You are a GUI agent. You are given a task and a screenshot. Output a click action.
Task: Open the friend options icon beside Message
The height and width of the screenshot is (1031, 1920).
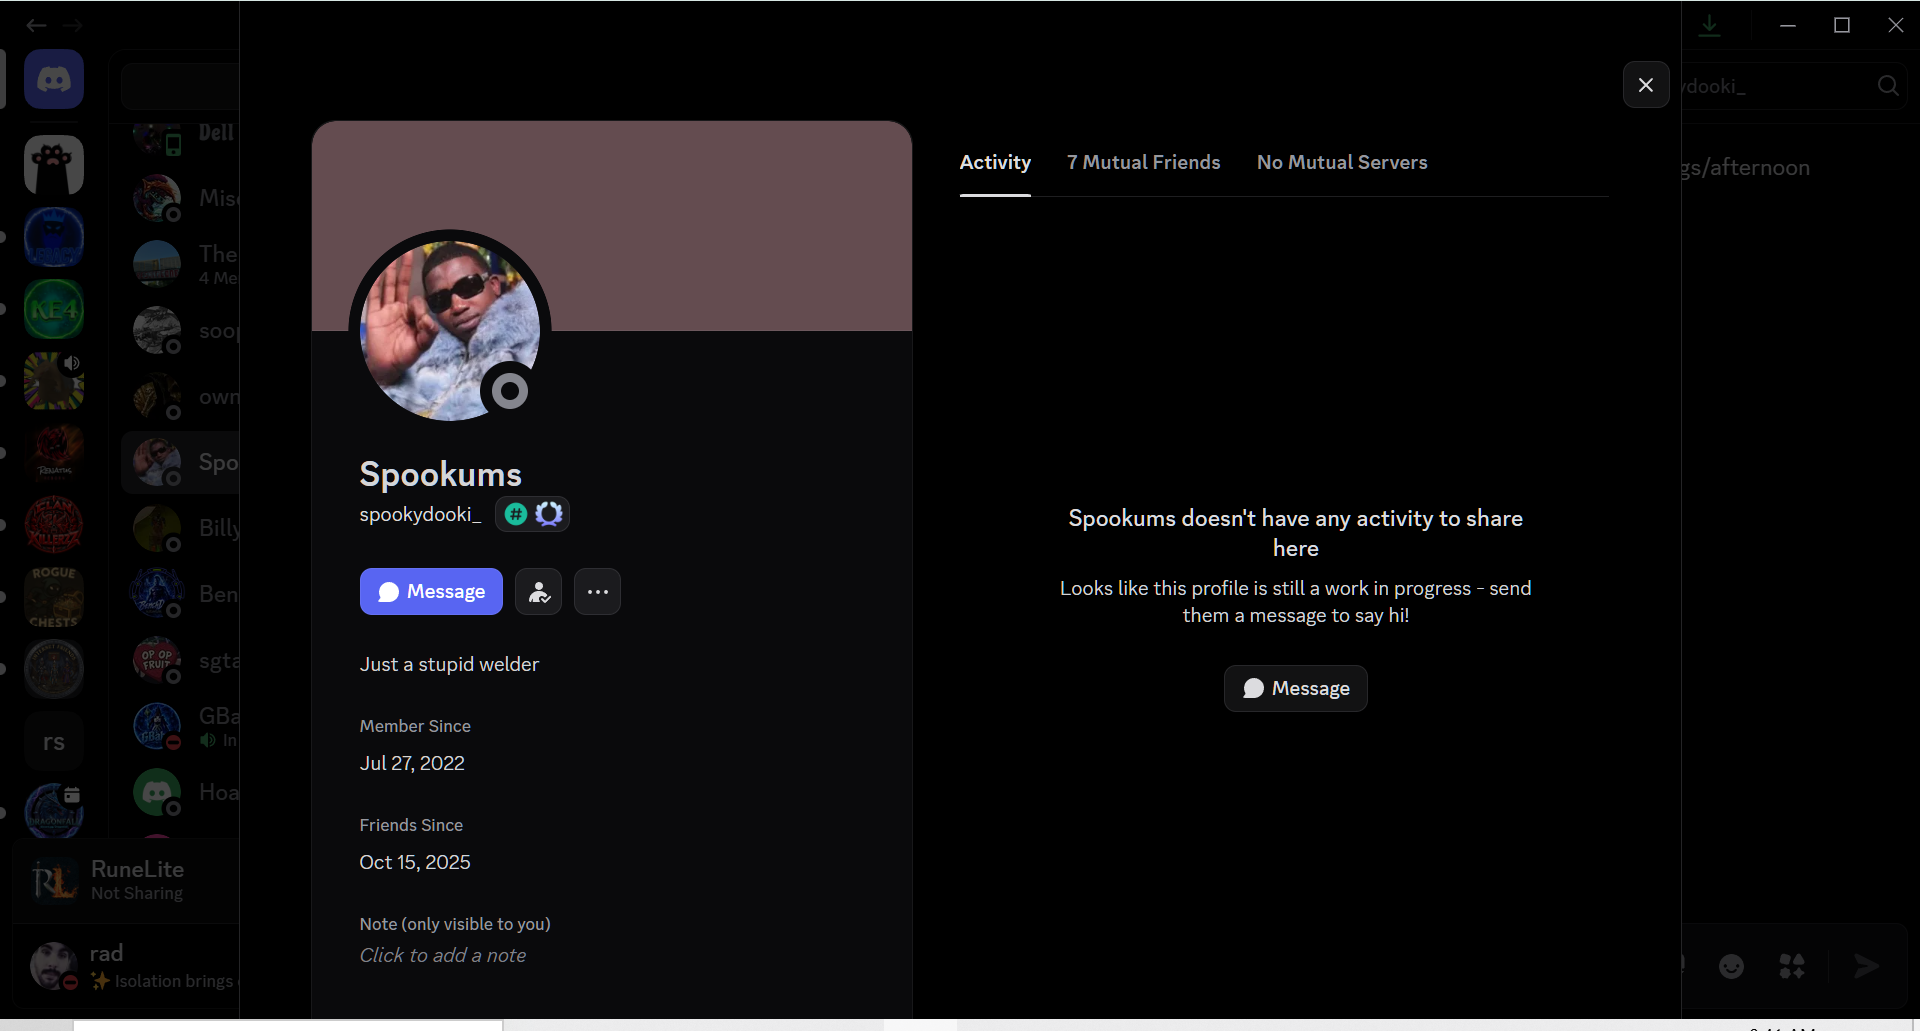click(538, 592)
